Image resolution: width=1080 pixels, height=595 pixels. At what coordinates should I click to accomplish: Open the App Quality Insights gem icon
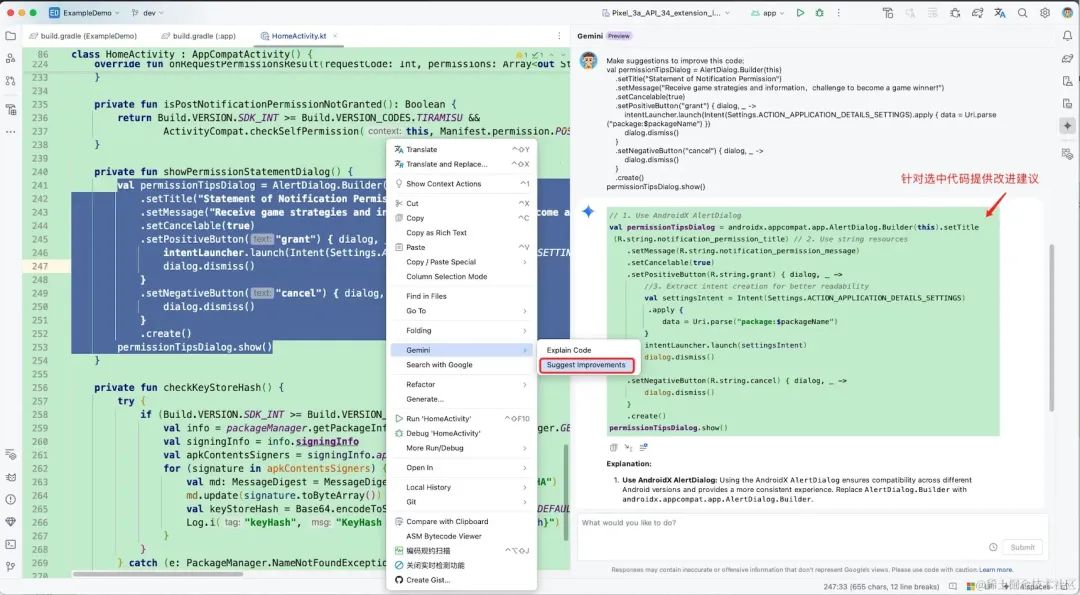coord(10,521)
